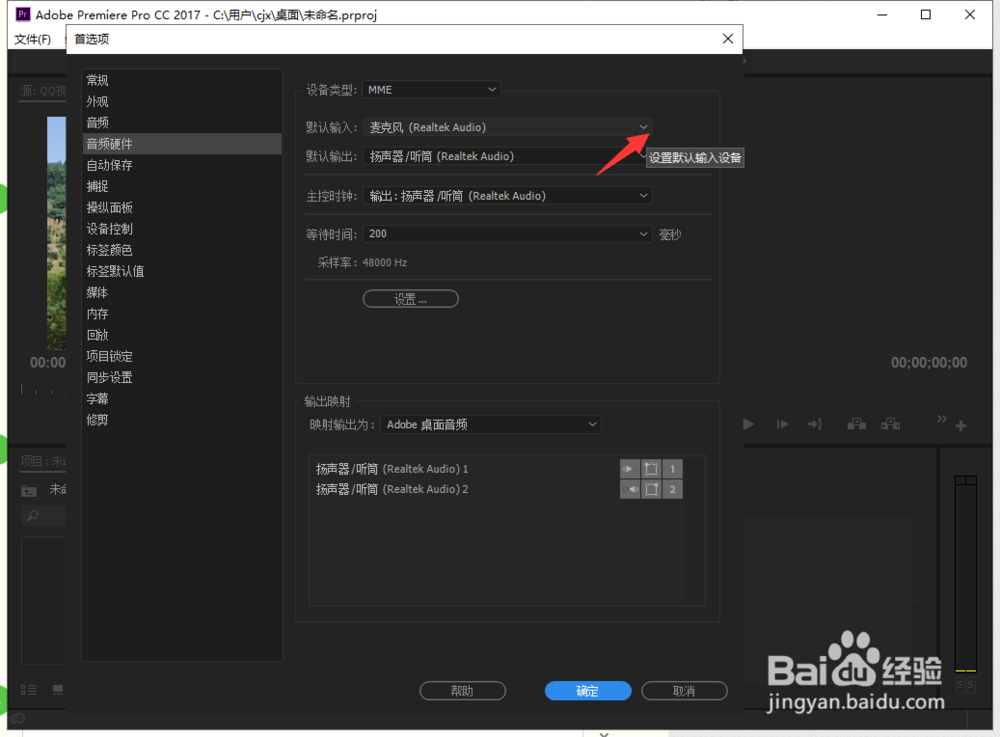Image resolution: width=1000 pixels, height=737 pixels.
Task: Click search field in project panel
Action: [44, 515]
